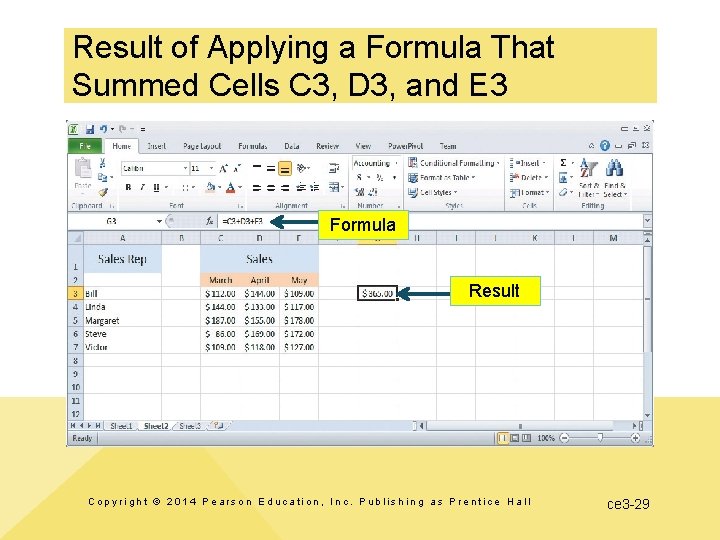Click the Increase Font Size icon
The width and height of the screenshot is (720, 540).
(223, 169)
